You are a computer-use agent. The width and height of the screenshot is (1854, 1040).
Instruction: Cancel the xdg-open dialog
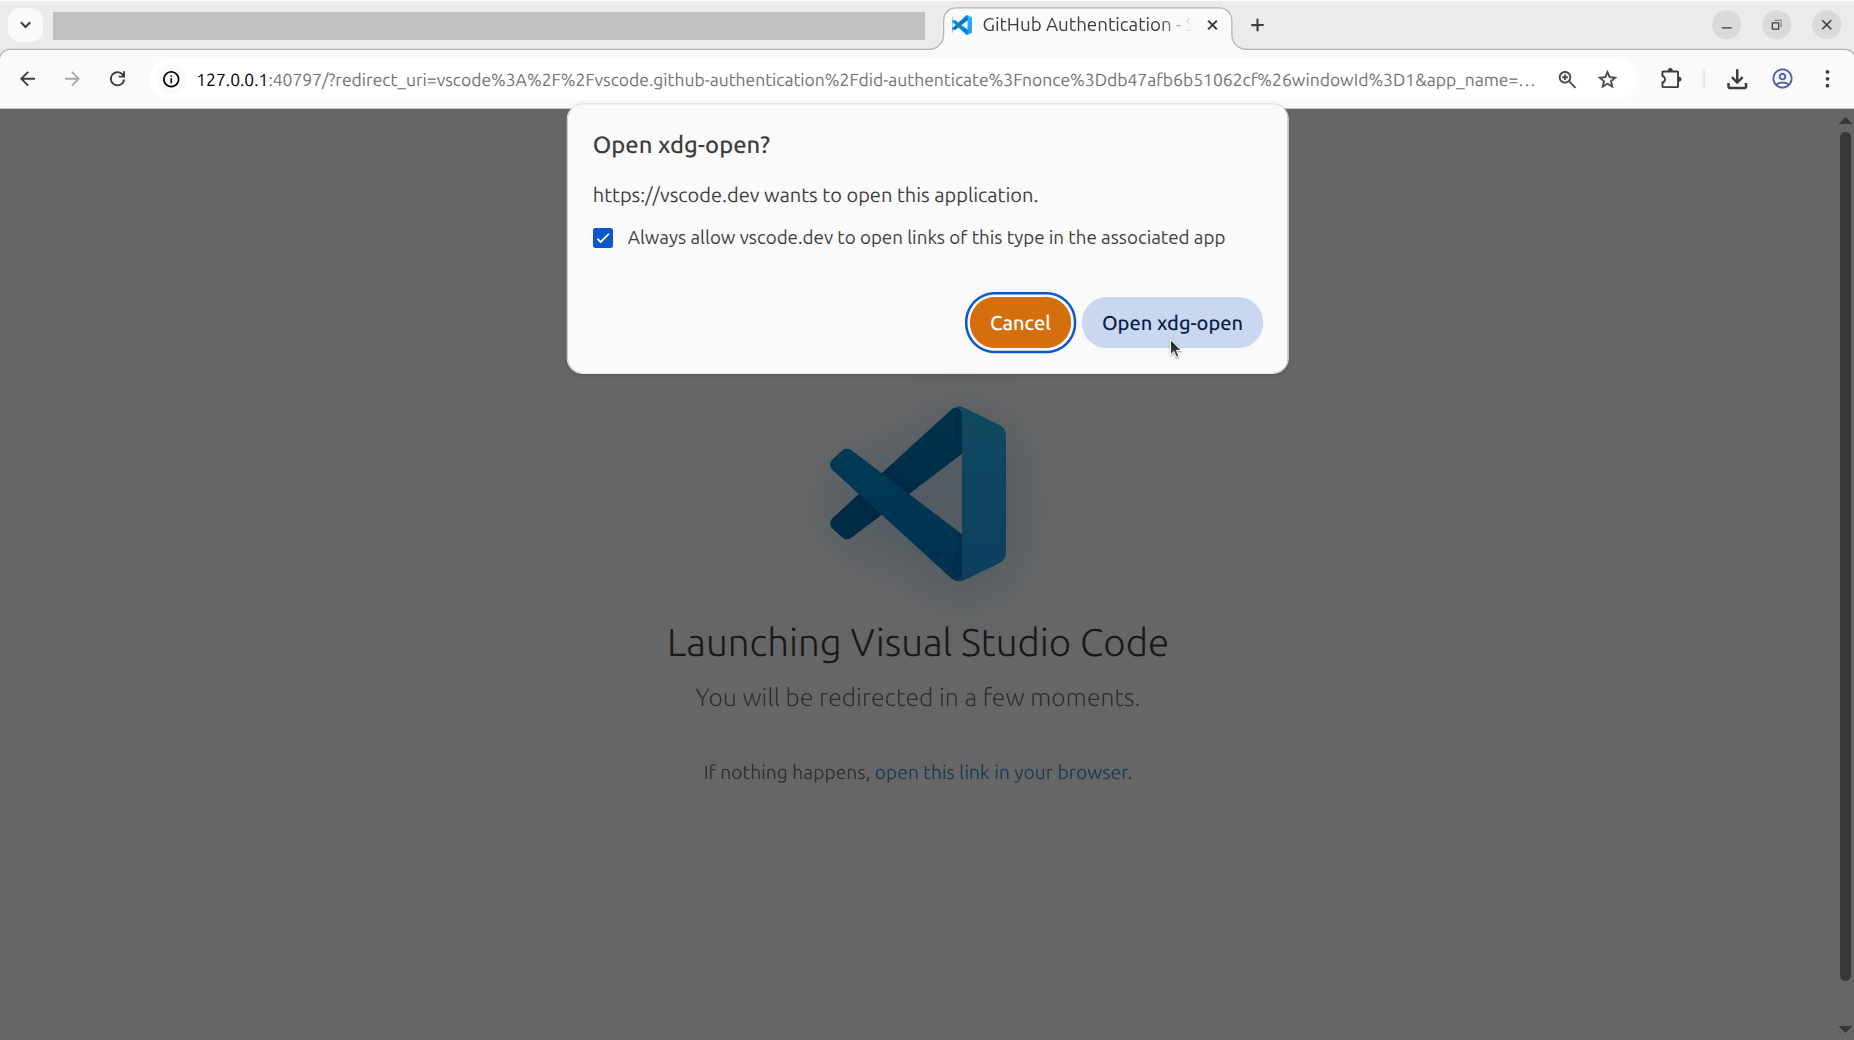[1020, 323]
